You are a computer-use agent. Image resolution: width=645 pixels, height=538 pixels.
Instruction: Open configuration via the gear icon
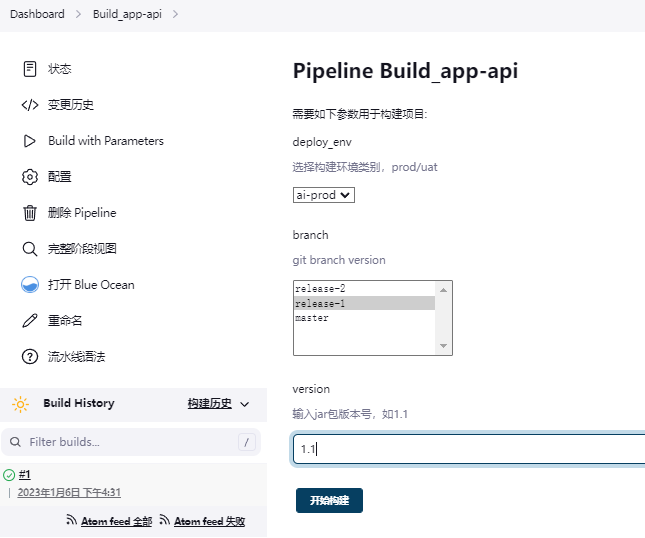click(x=30, y=177)
